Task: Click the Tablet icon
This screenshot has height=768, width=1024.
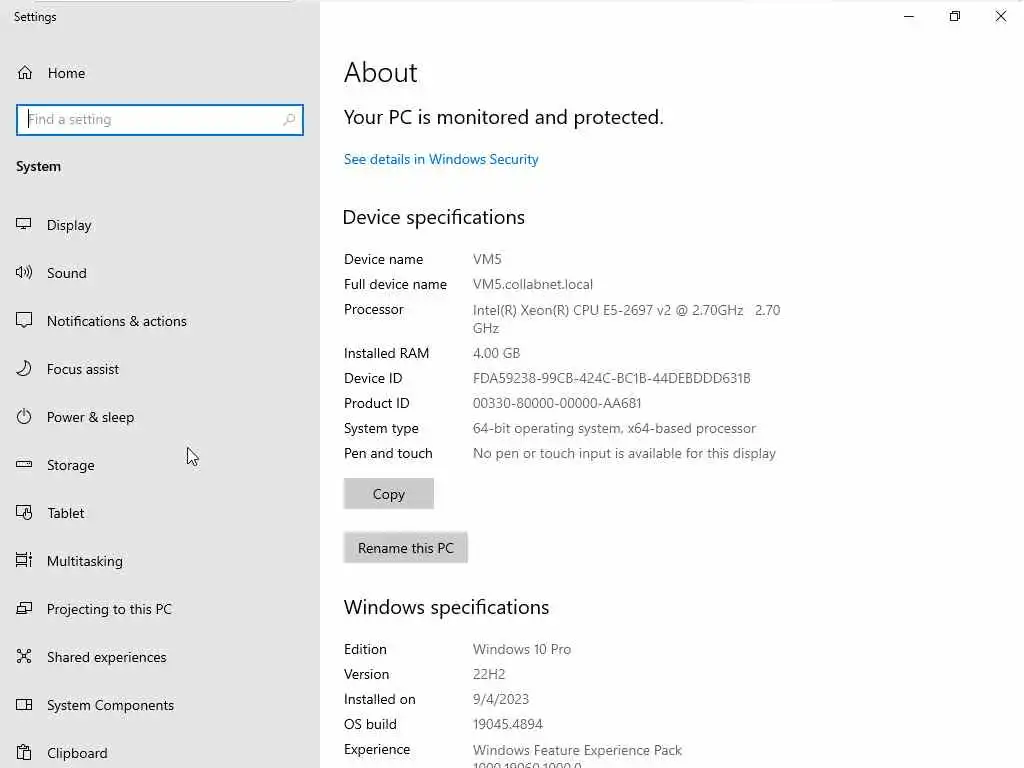Action: coord(24,513)
